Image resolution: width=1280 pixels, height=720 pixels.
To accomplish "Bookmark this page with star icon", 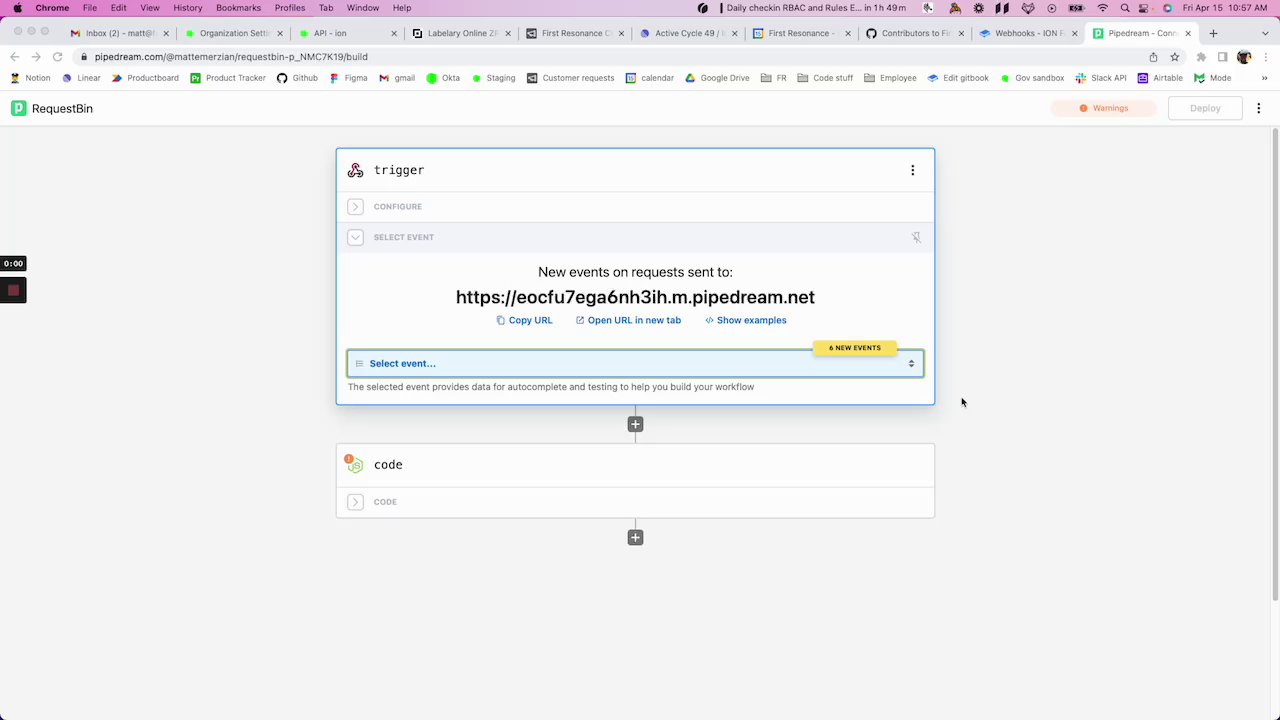I will [1175, 57].
